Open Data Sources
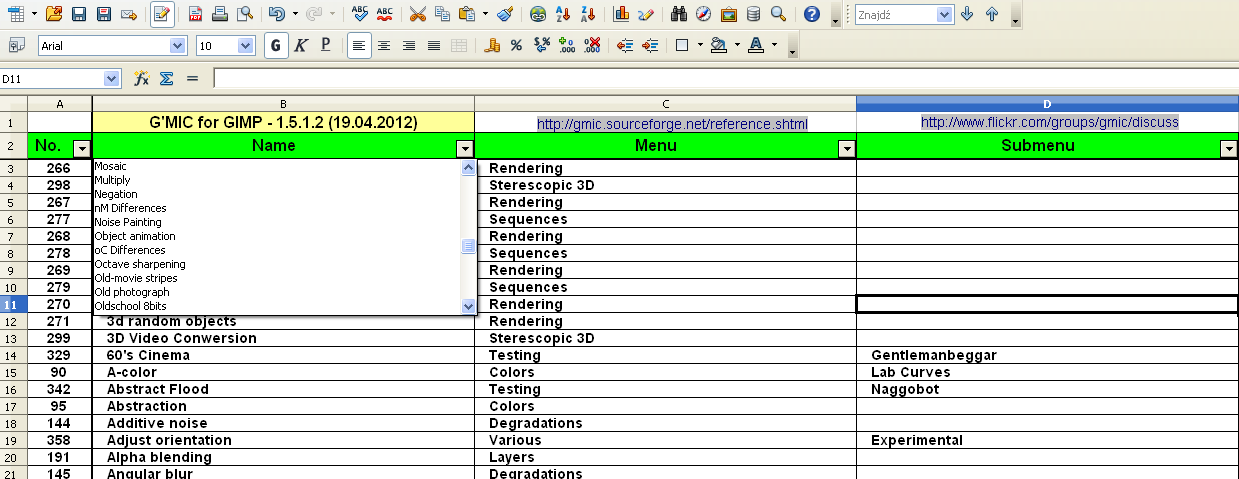 point(752,14)
